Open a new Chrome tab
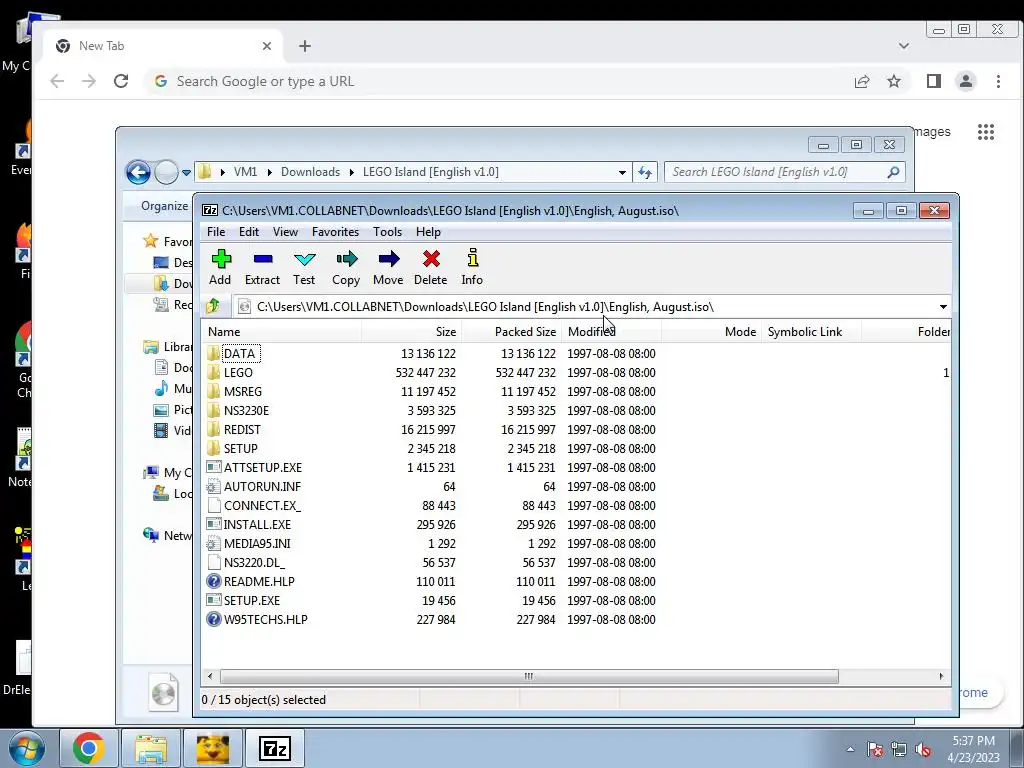The image size is (1024, 768). tap(304, 46)
